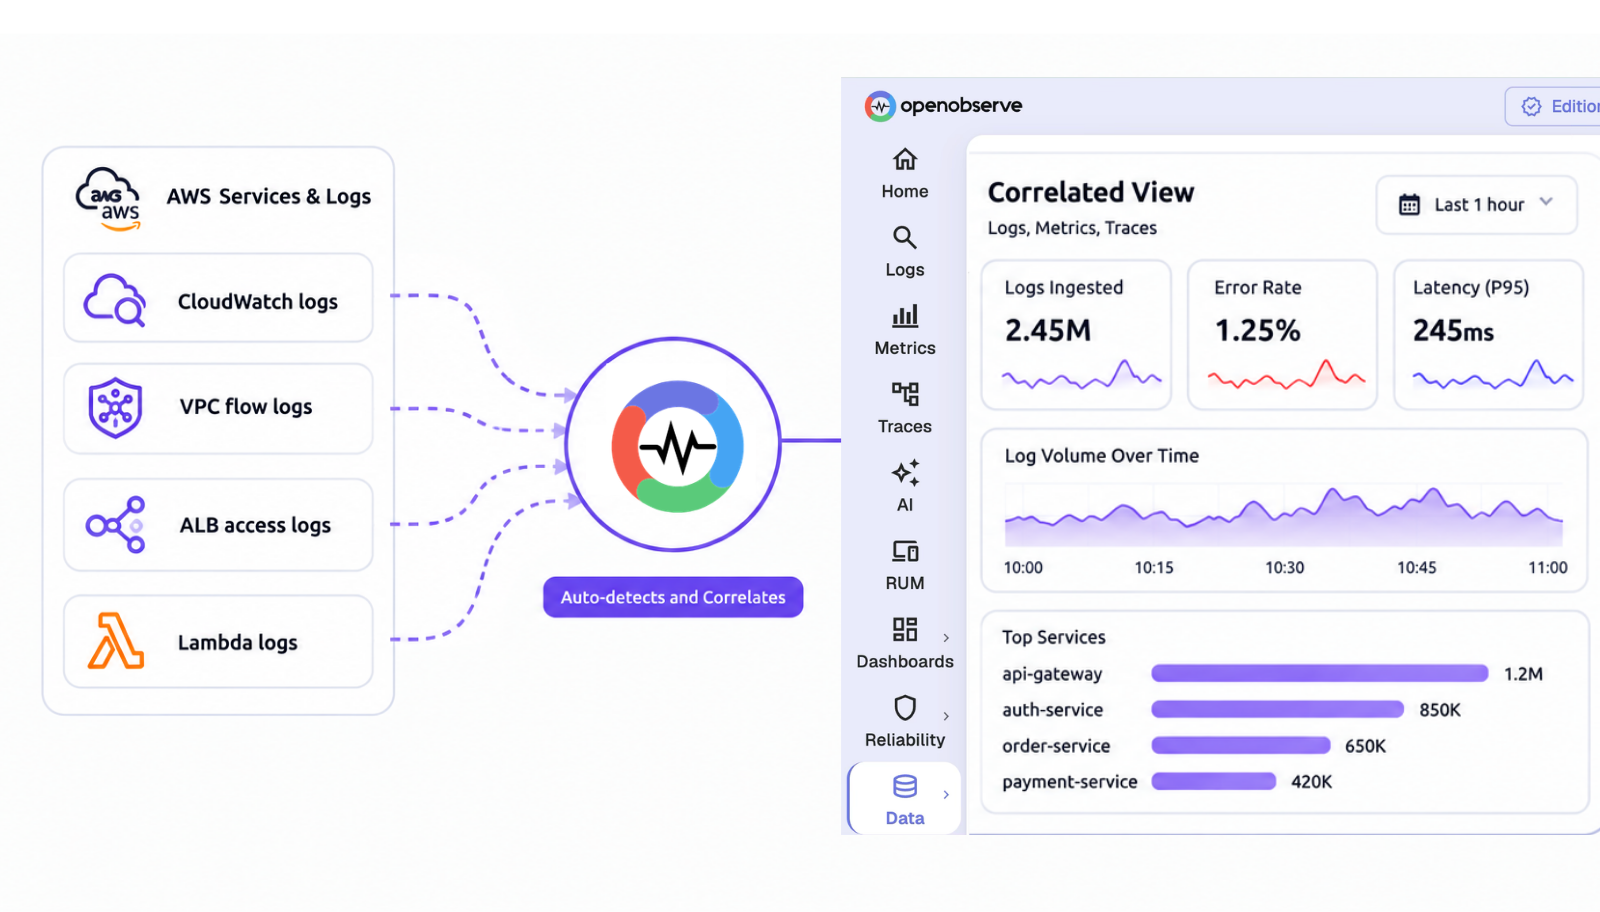Image resolution: width=1600 pixels, height=912 pixels.
Task: Click the Logs, Metrics, Traces subtitle
Action: 1072,228
